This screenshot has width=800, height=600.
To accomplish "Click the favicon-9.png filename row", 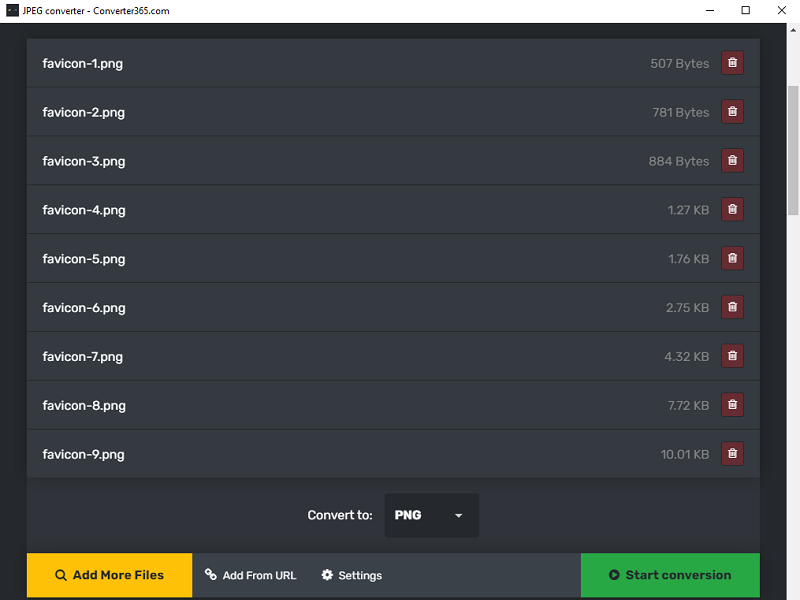I will coord(83,454).
